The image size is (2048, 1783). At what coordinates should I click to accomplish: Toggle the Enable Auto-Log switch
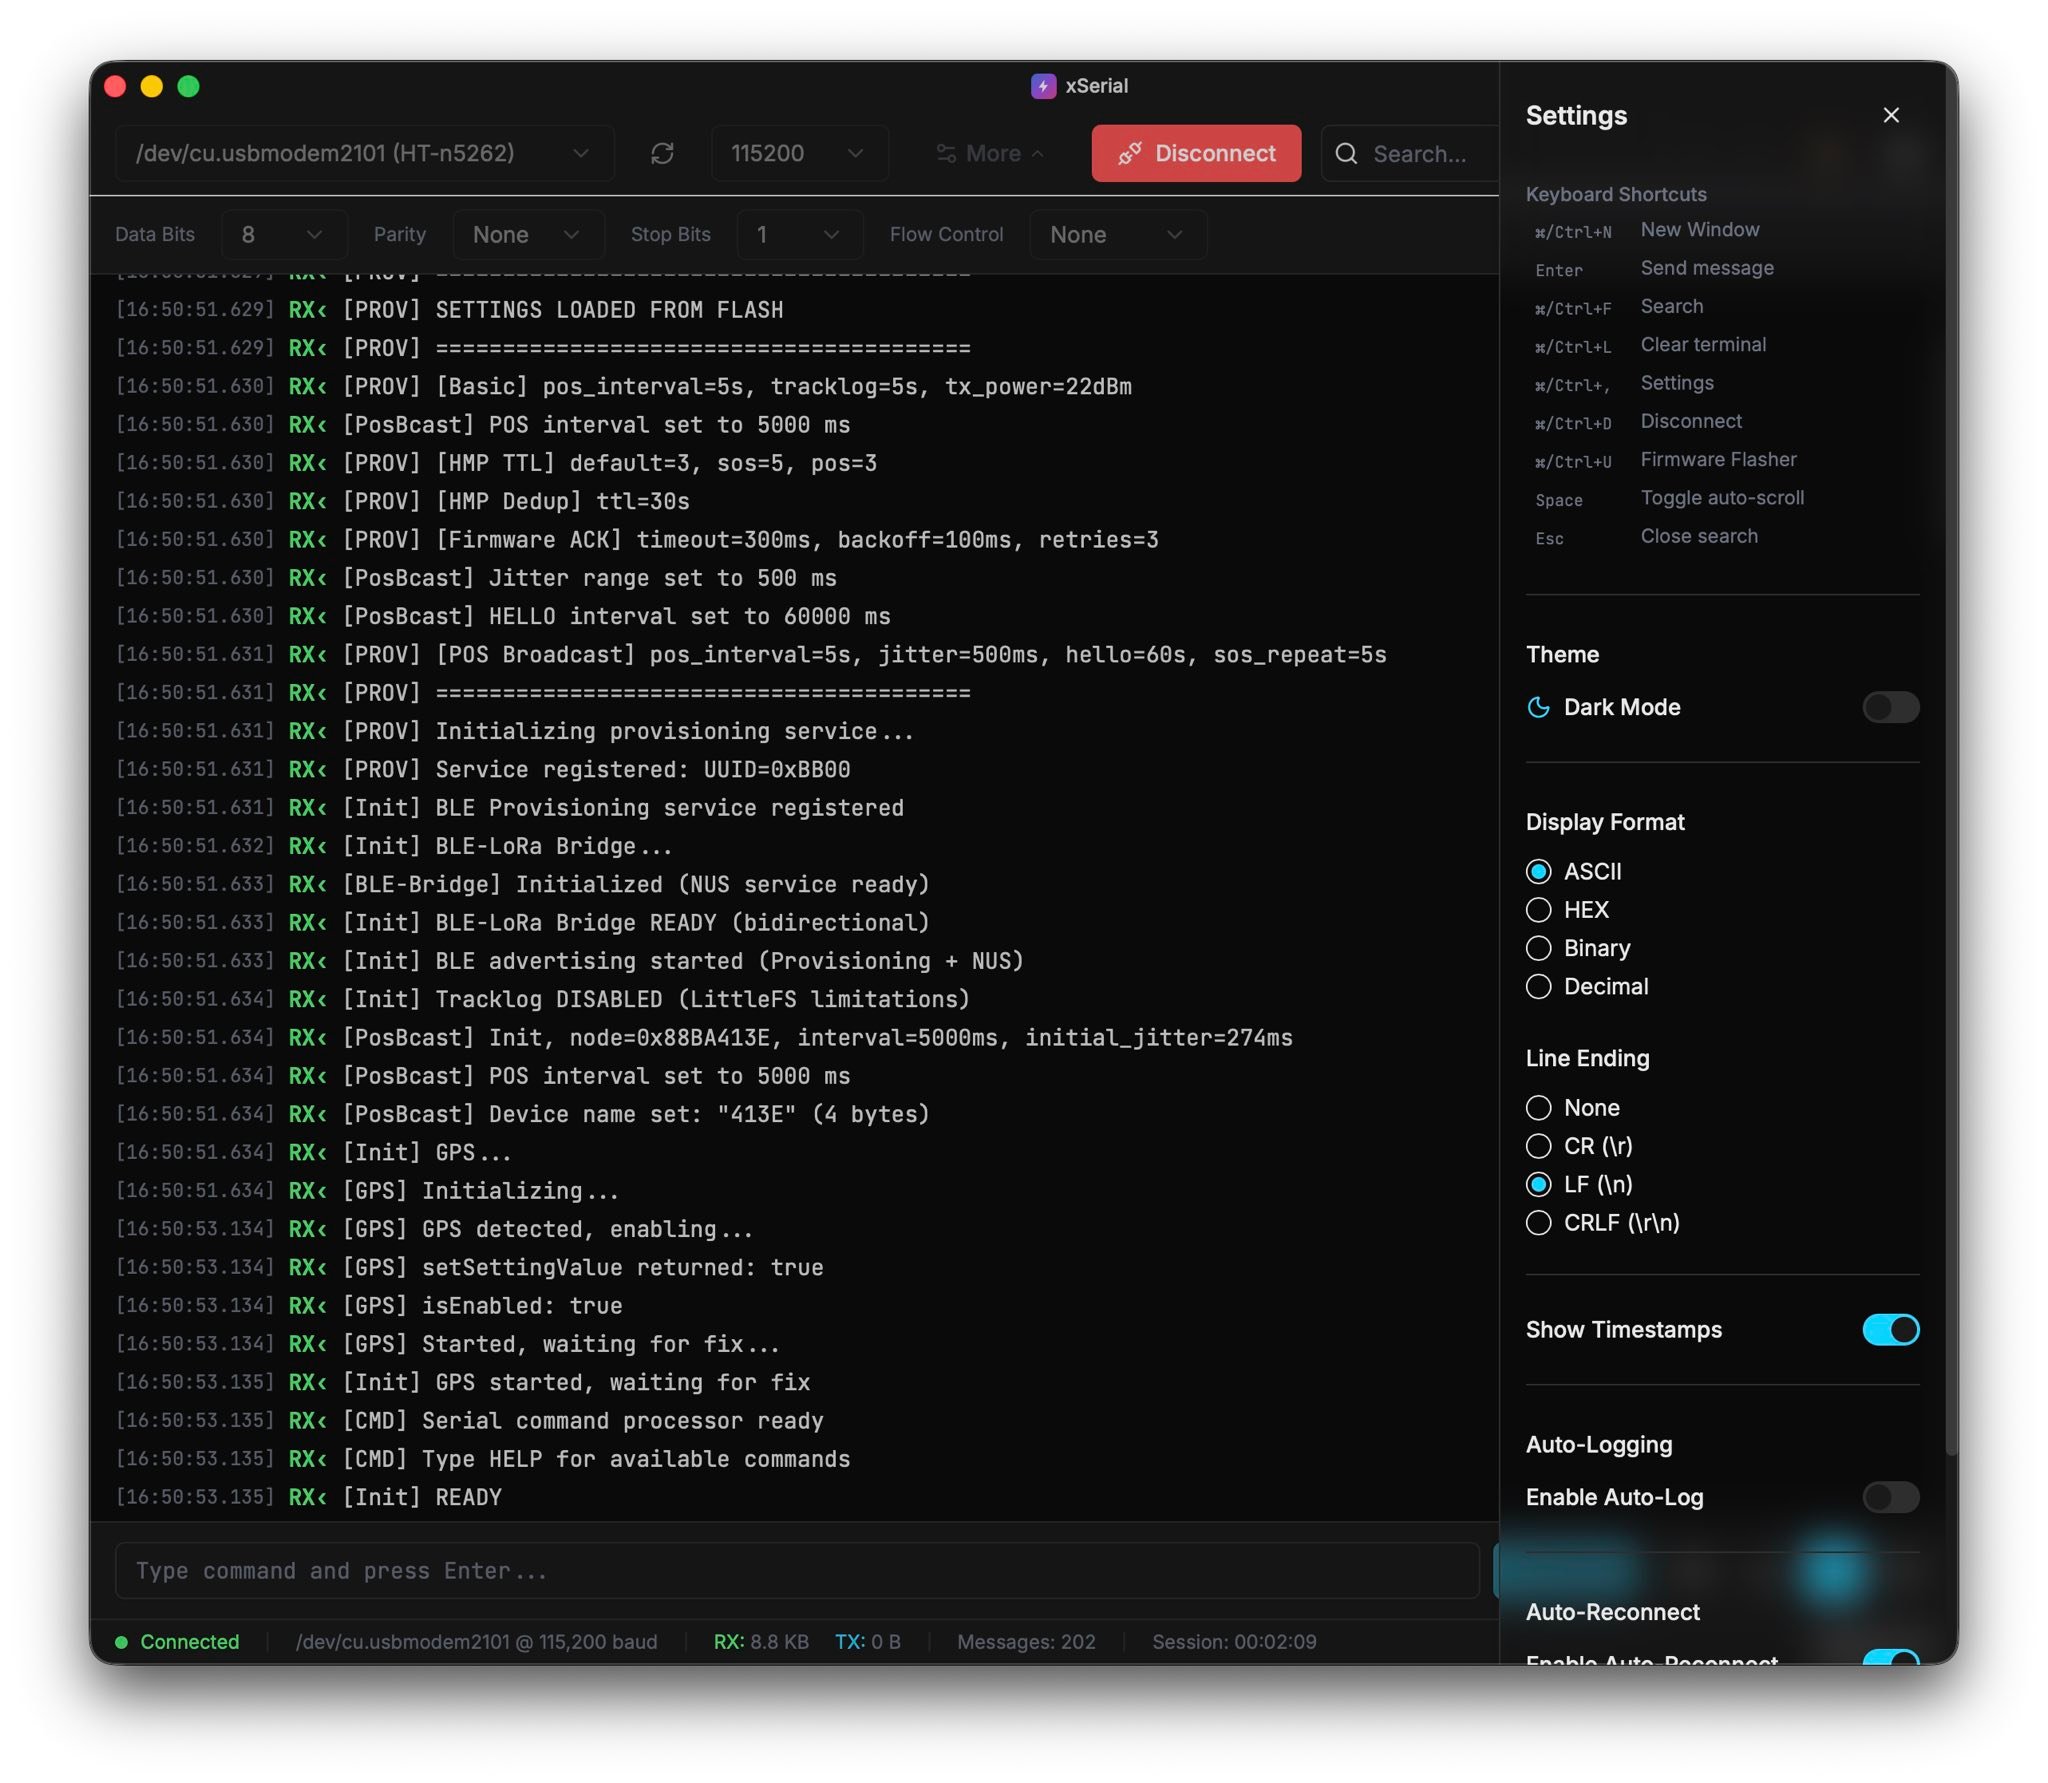tap(1890, 1497)
